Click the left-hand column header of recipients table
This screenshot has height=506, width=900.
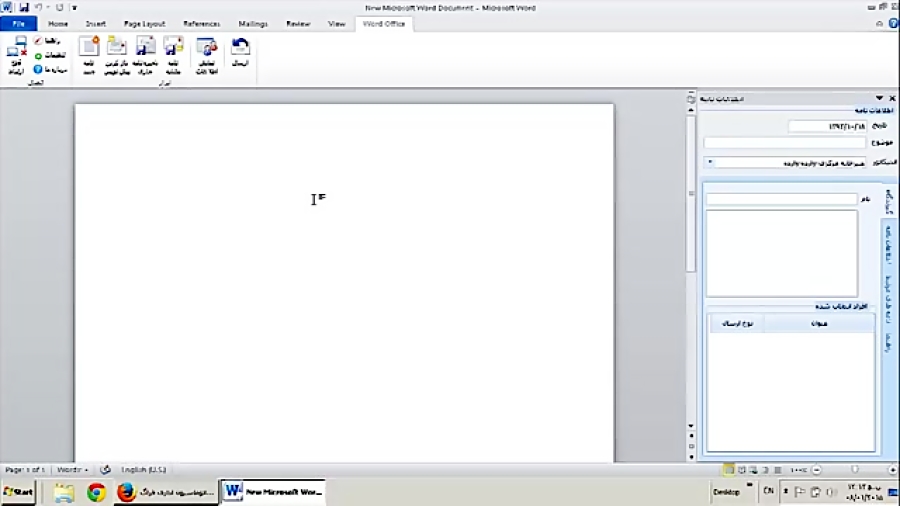tap(738, 324)
